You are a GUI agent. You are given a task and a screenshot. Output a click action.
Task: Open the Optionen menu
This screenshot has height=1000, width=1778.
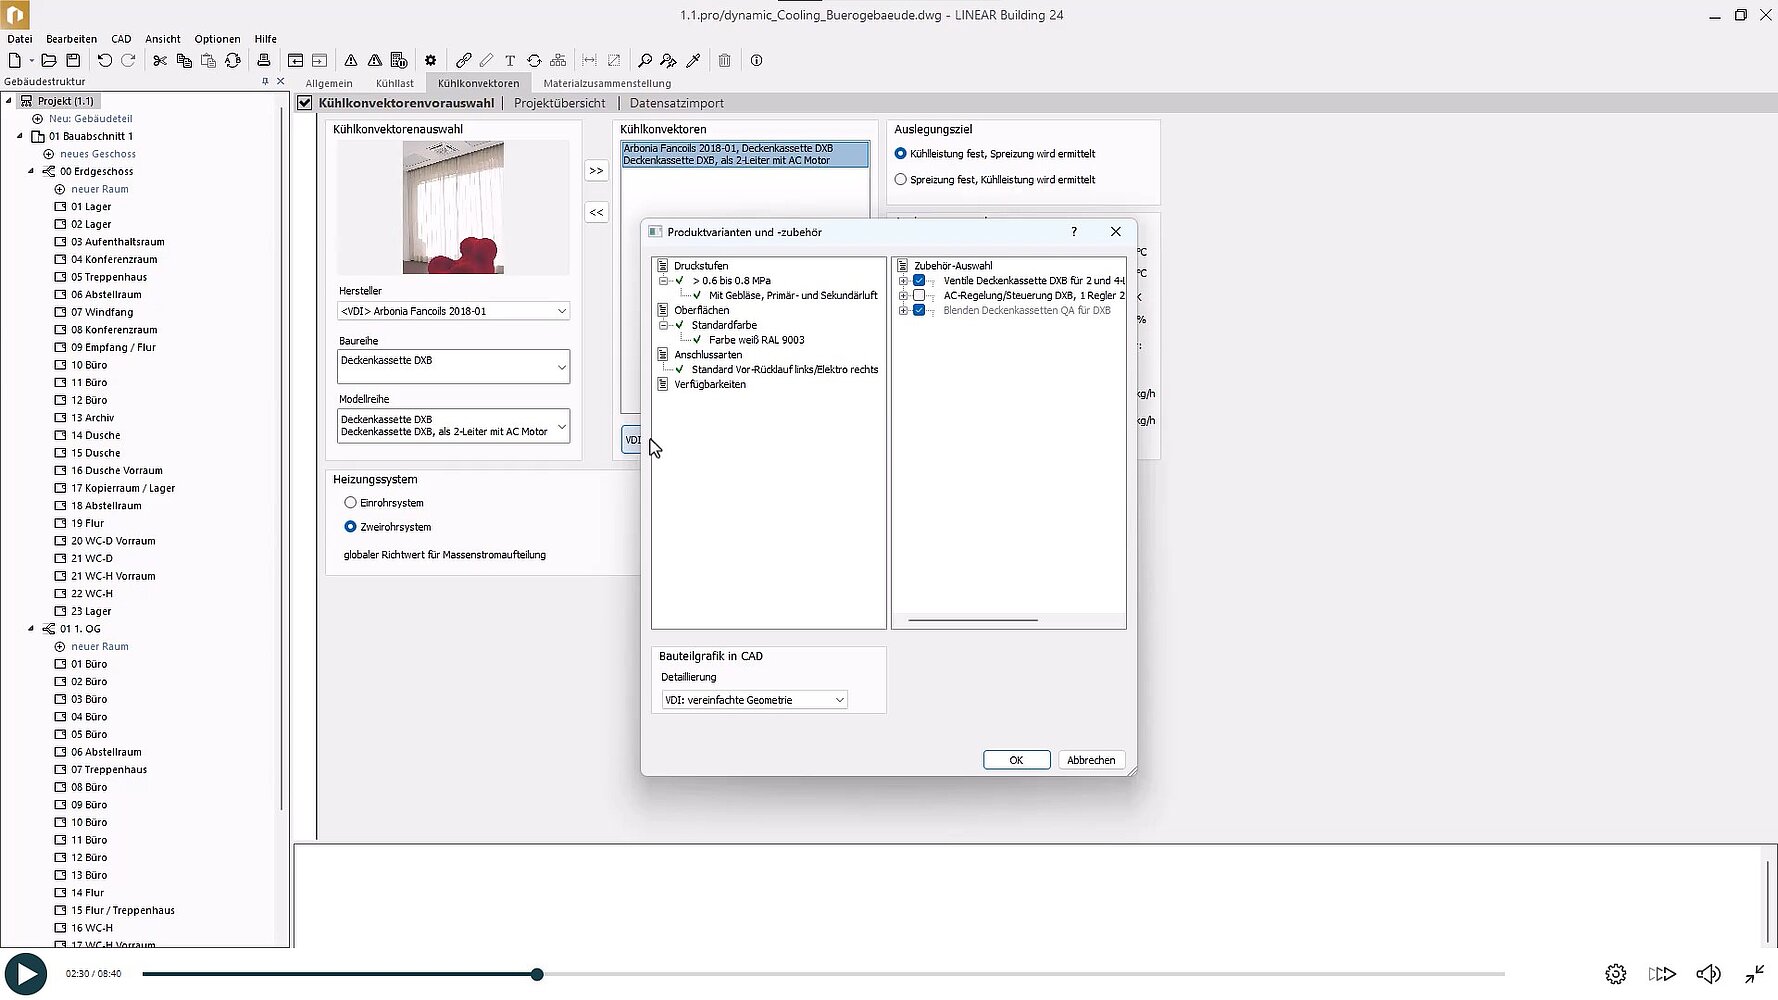tap(217, 39)
